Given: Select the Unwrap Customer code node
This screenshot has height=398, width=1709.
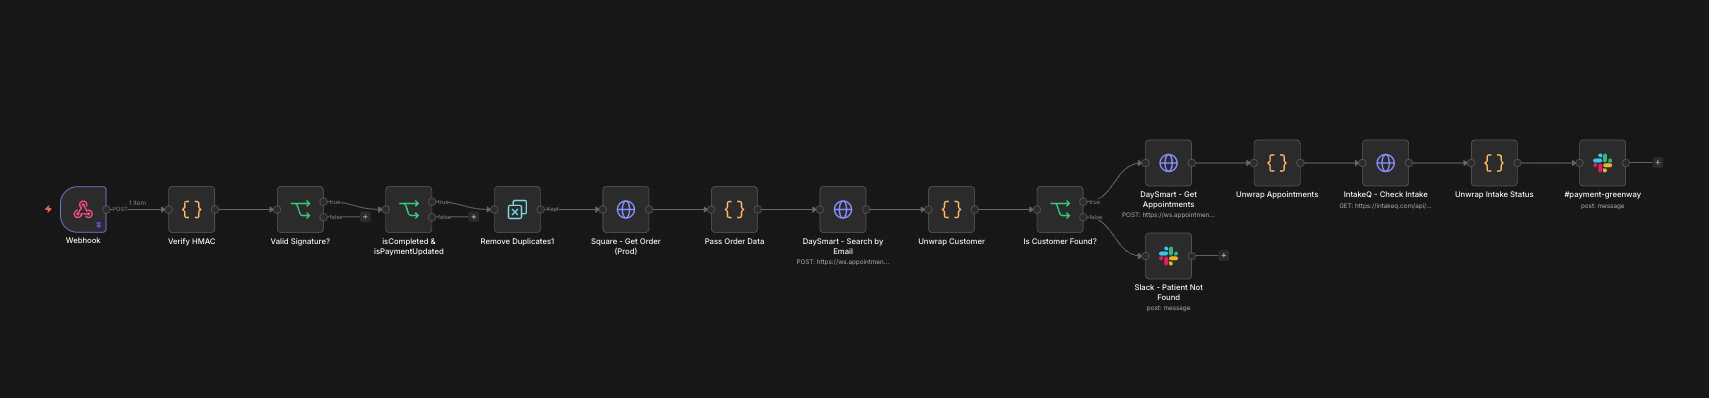Looking at the screenshot, I should tap(951, 209).
